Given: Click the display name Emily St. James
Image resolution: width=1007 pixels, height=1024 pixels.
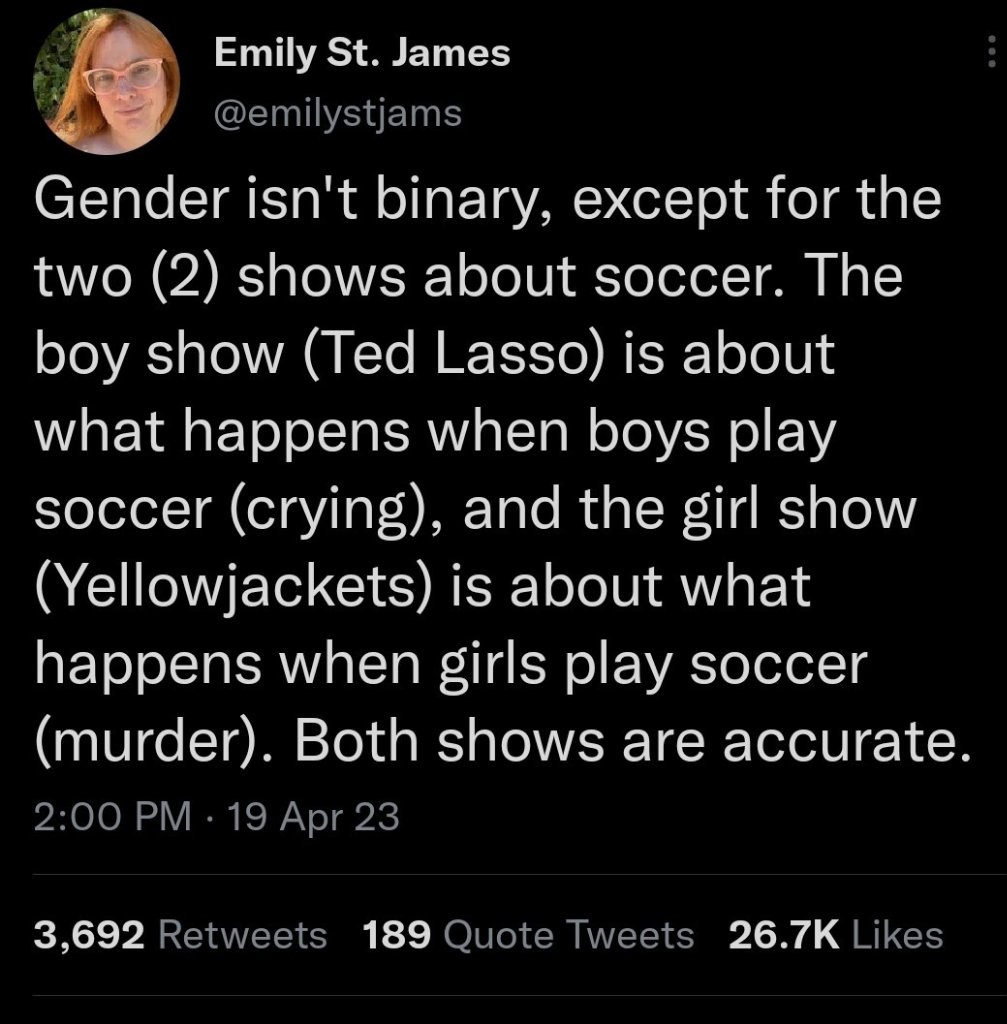Looking at the screenshot, I should coord(362,52).
